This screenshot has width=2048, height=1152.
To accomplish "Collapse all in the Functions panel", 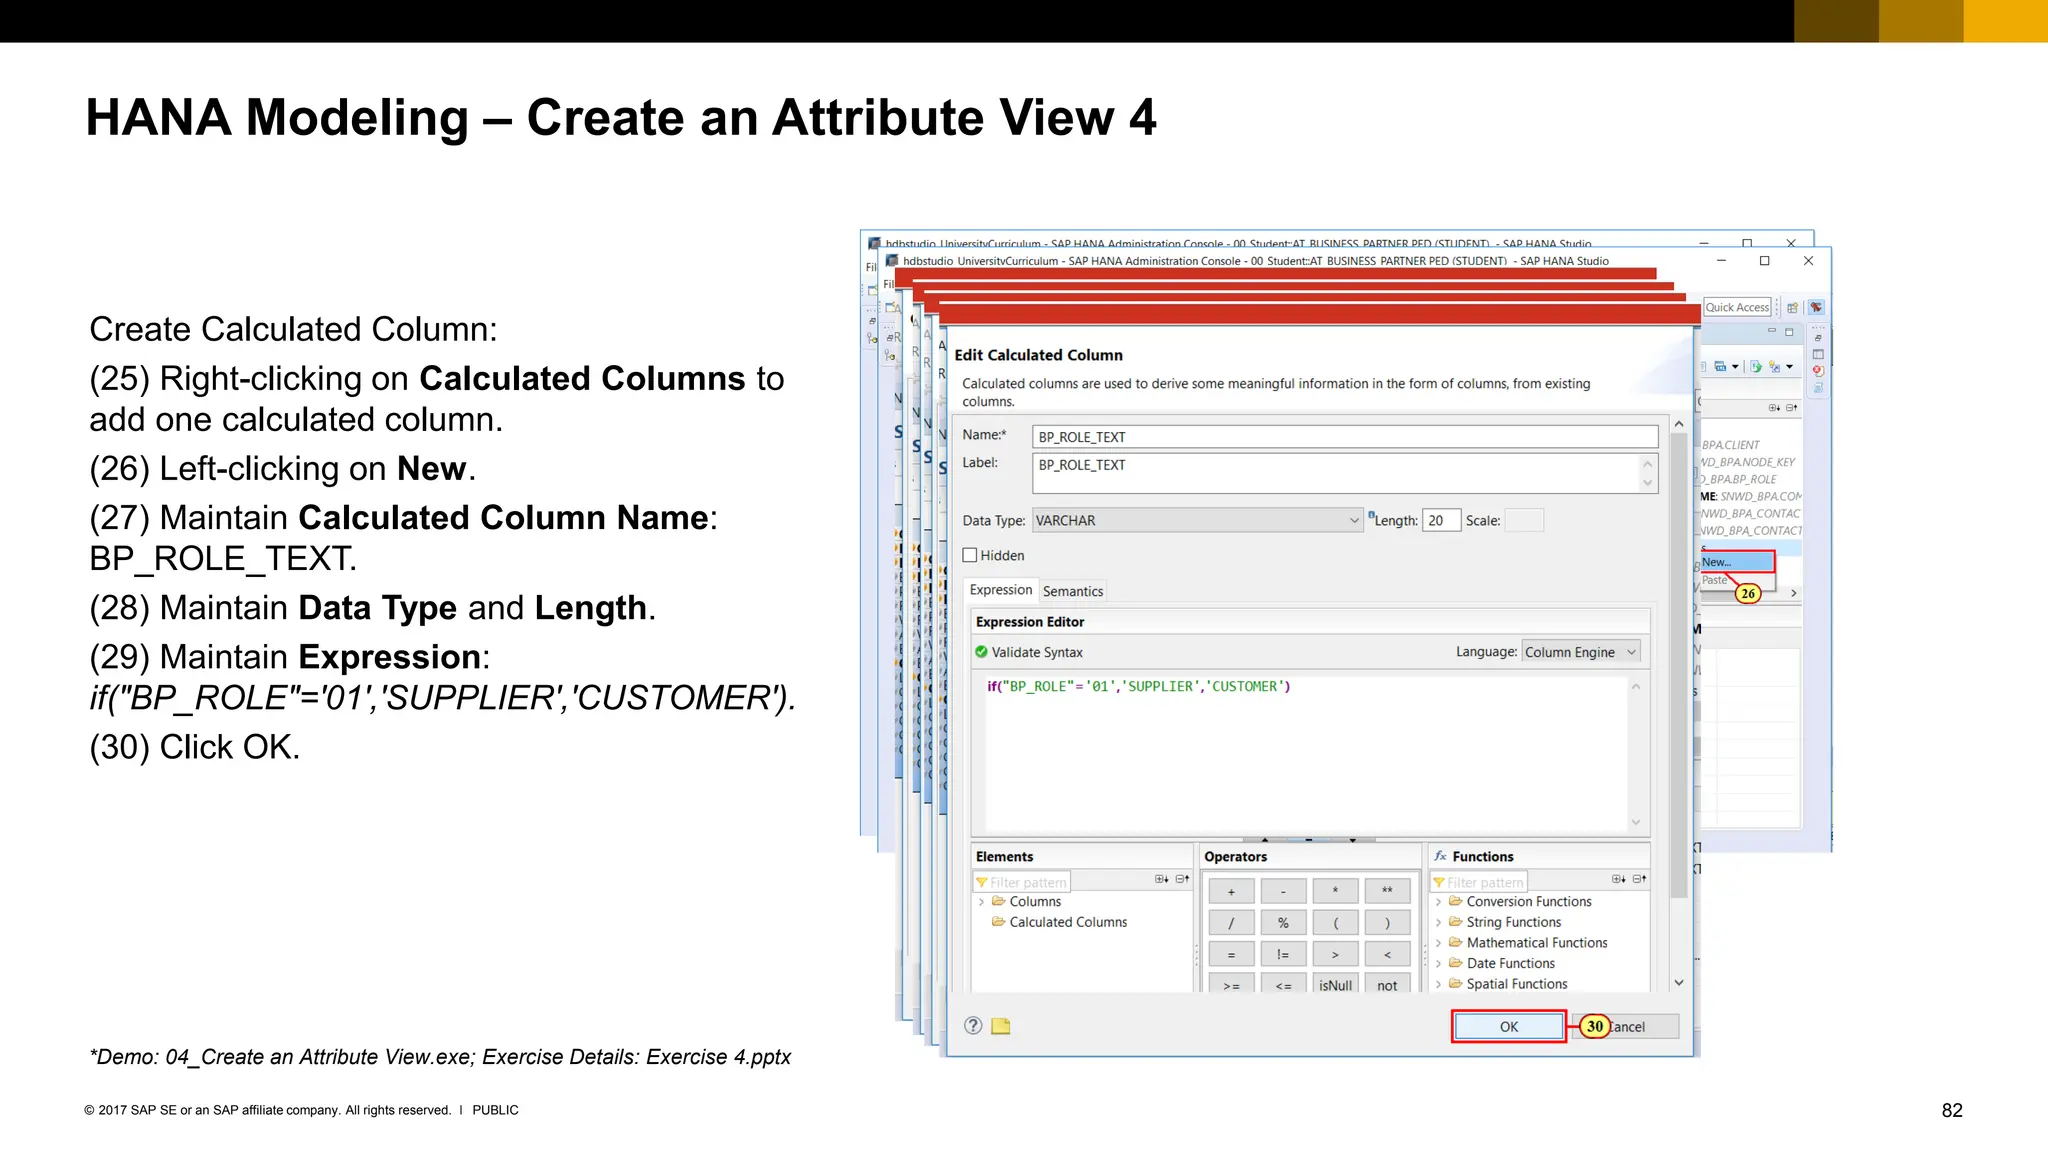I will tap(1639, 879).
